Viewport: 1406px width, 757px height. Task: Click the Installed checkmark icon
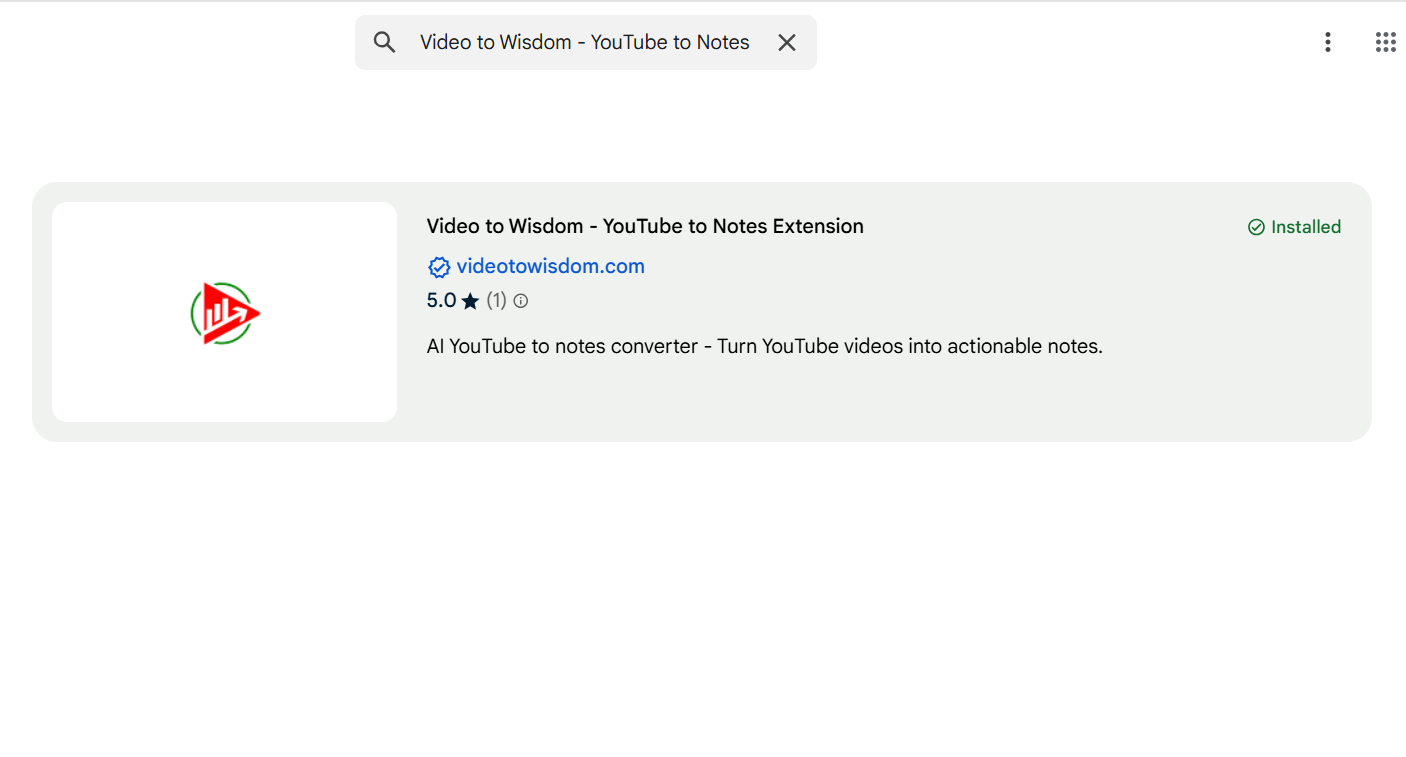[1256, 228]
